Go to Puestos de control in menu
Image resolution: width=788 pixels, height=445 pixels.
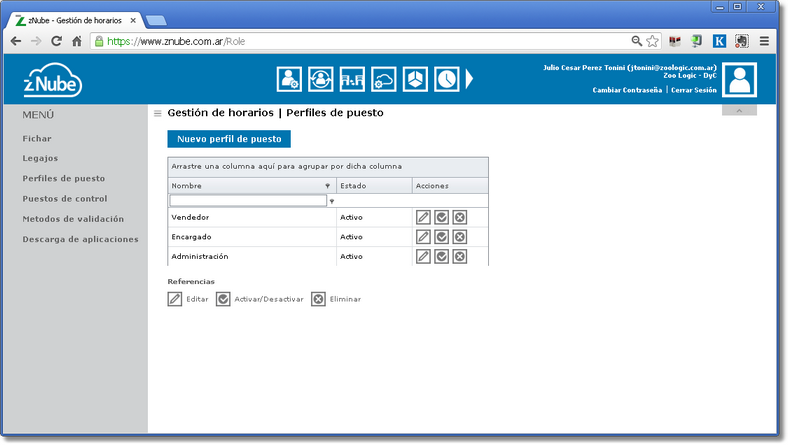pyautogui.click(x=64, y=198)
